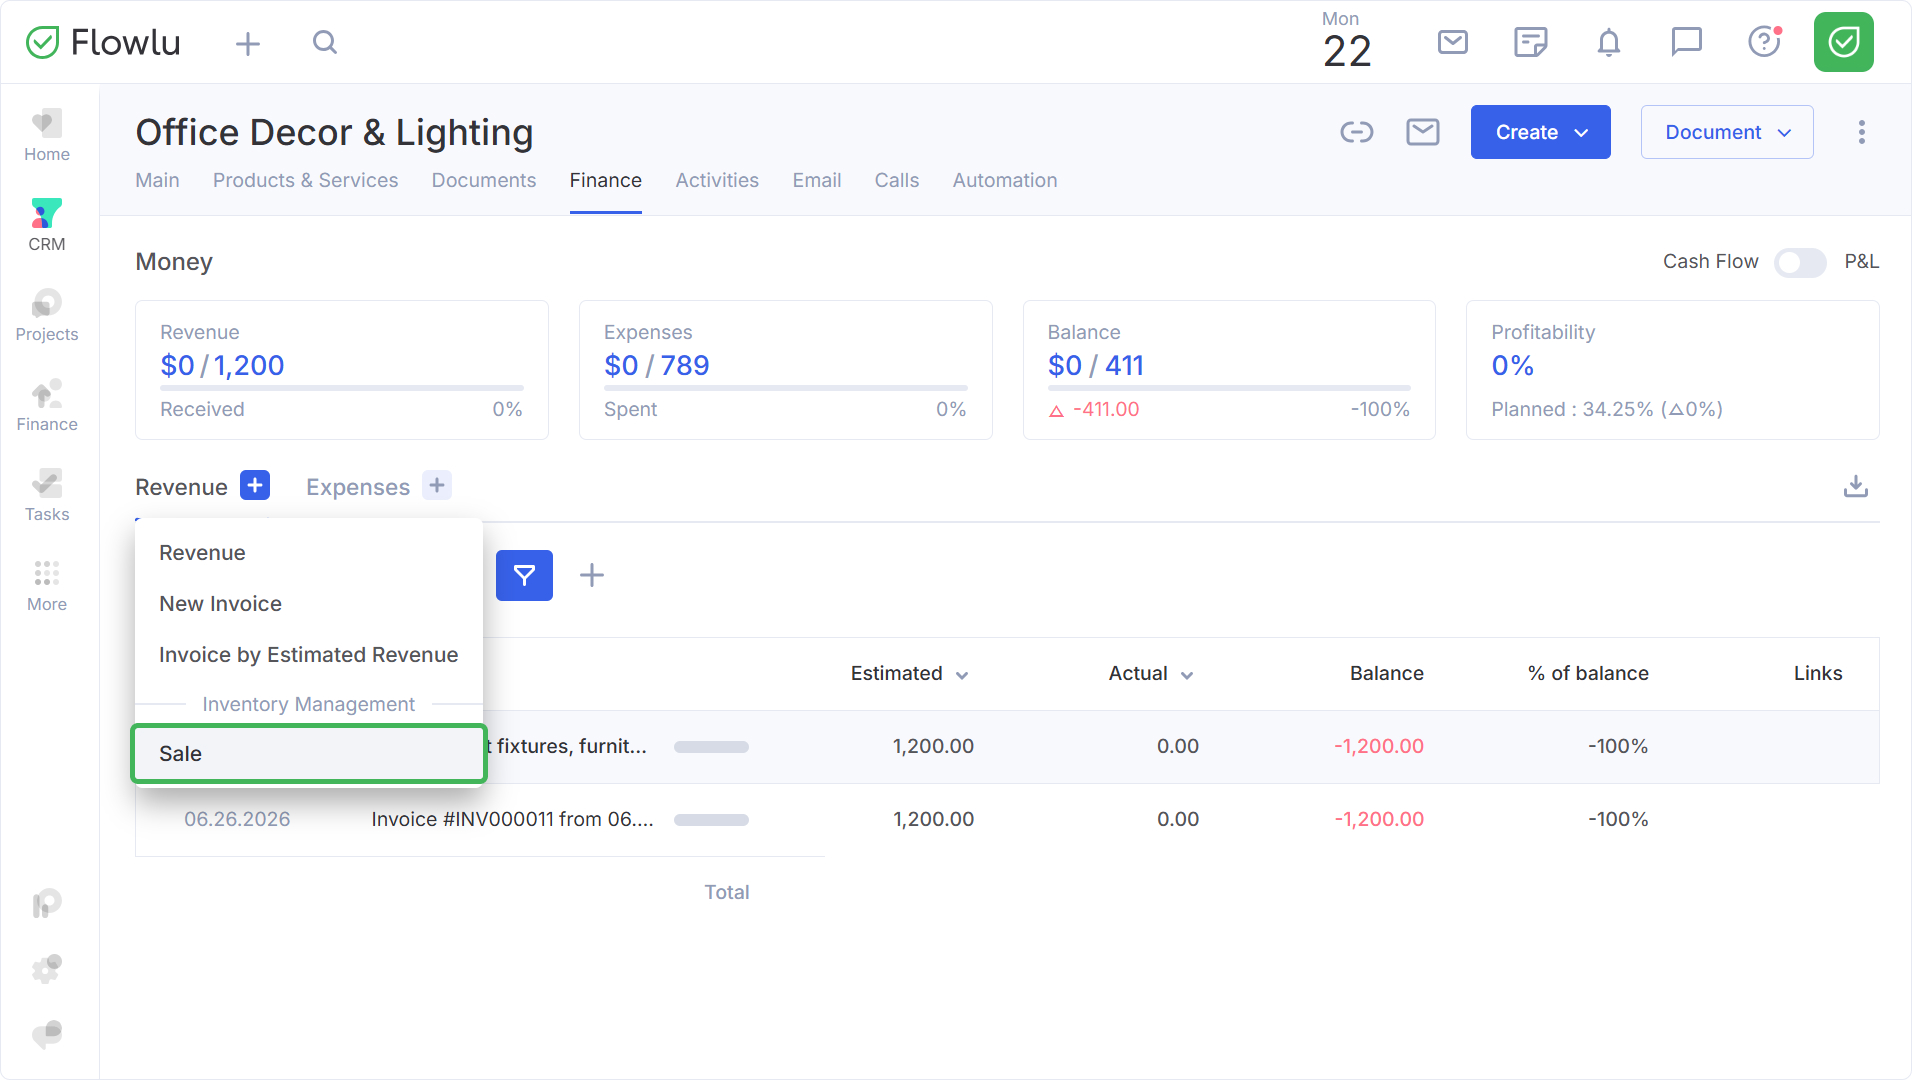The width and height of the screenshot is (1912, 1080).
Task: Click the Office Decor & Lighting title
Action: [334, 132]
